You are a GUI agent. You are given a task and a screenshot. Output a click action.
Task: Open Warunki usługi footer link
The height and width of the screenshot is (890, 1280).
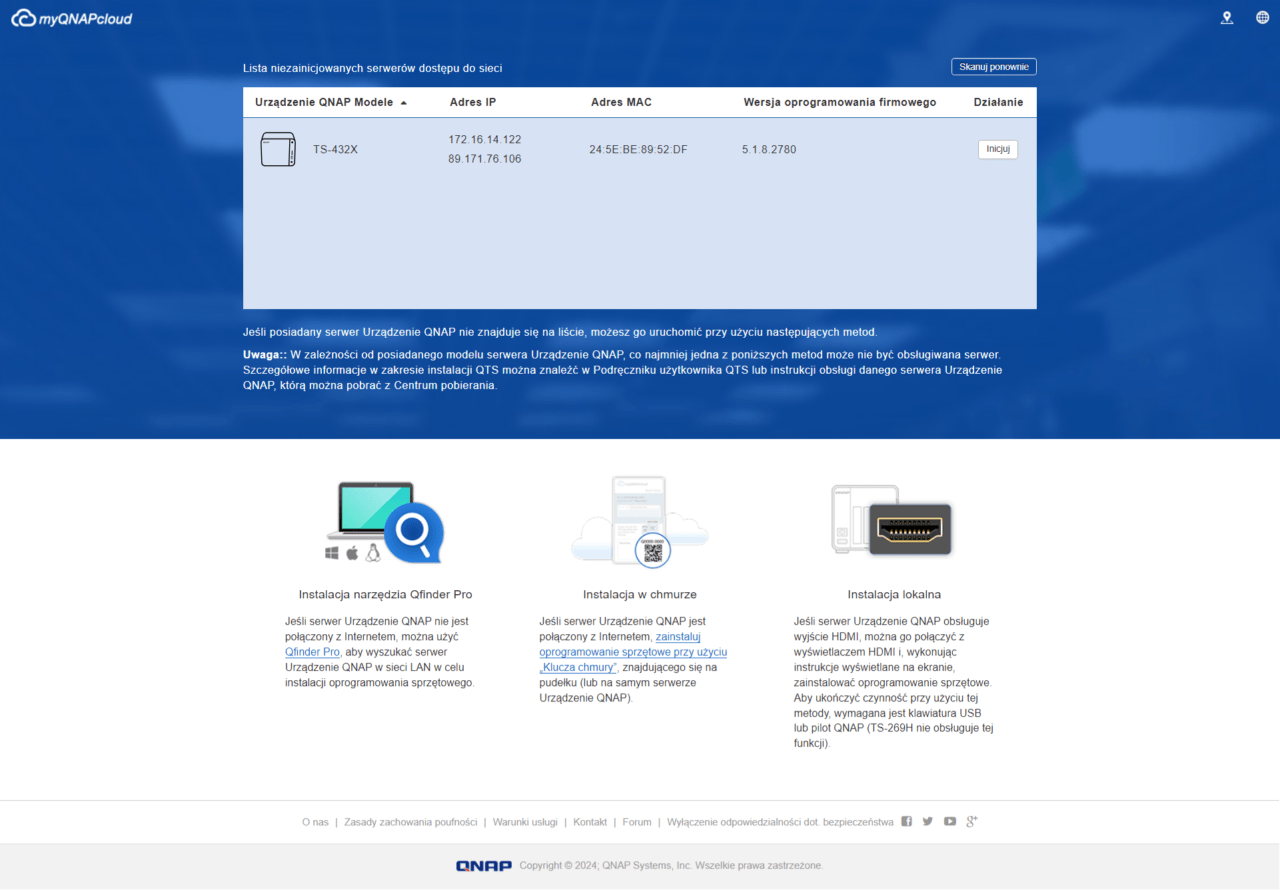pos(525,822)
